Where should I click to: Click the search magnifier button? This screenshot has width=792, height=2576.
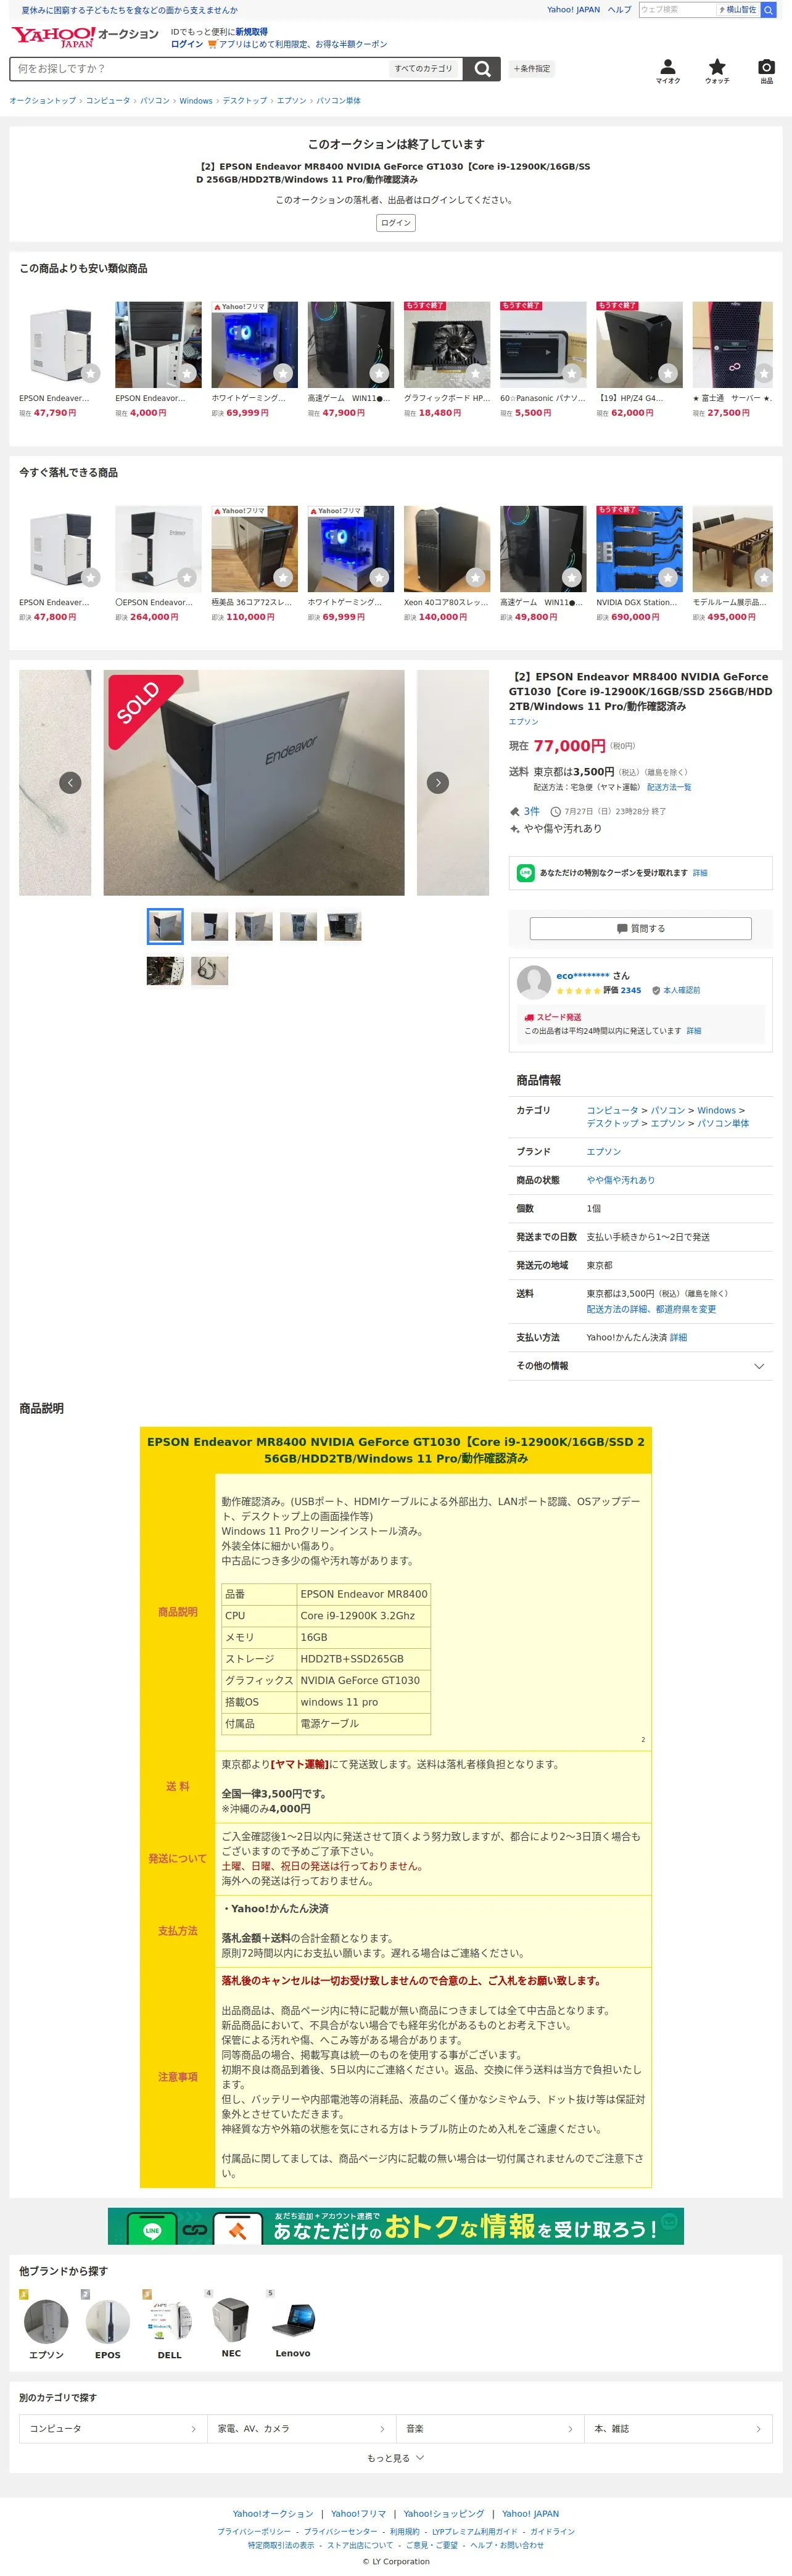click(482, 69)
